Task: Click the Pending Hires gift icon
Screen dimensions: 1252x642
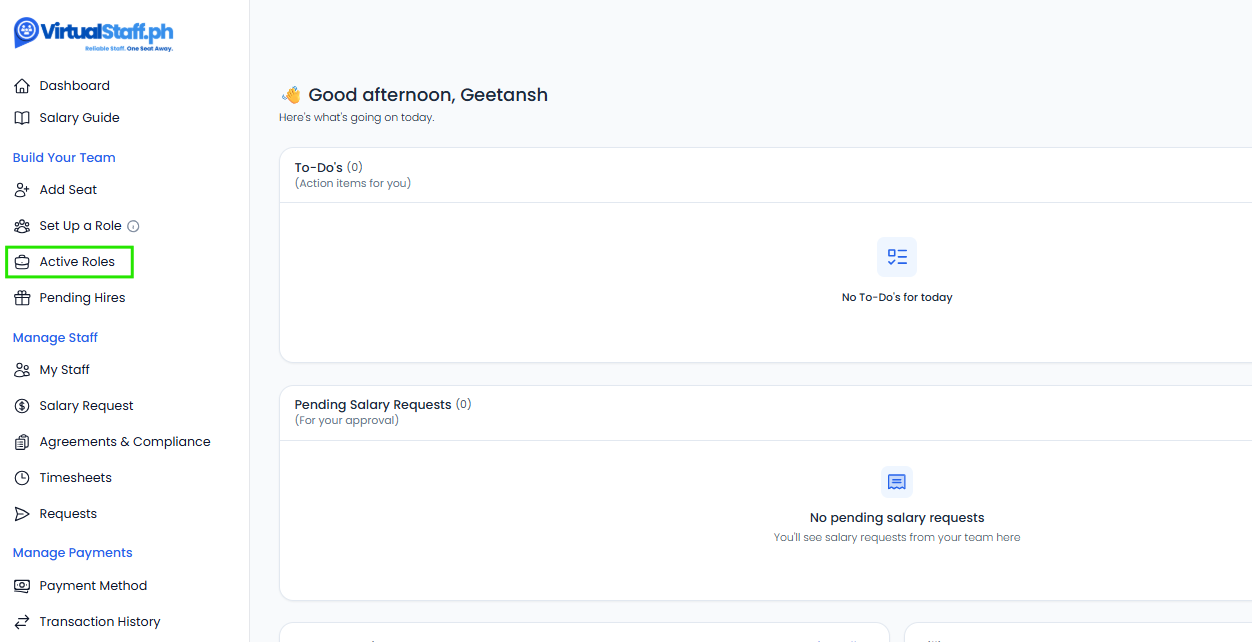Action: coord(22,298)
